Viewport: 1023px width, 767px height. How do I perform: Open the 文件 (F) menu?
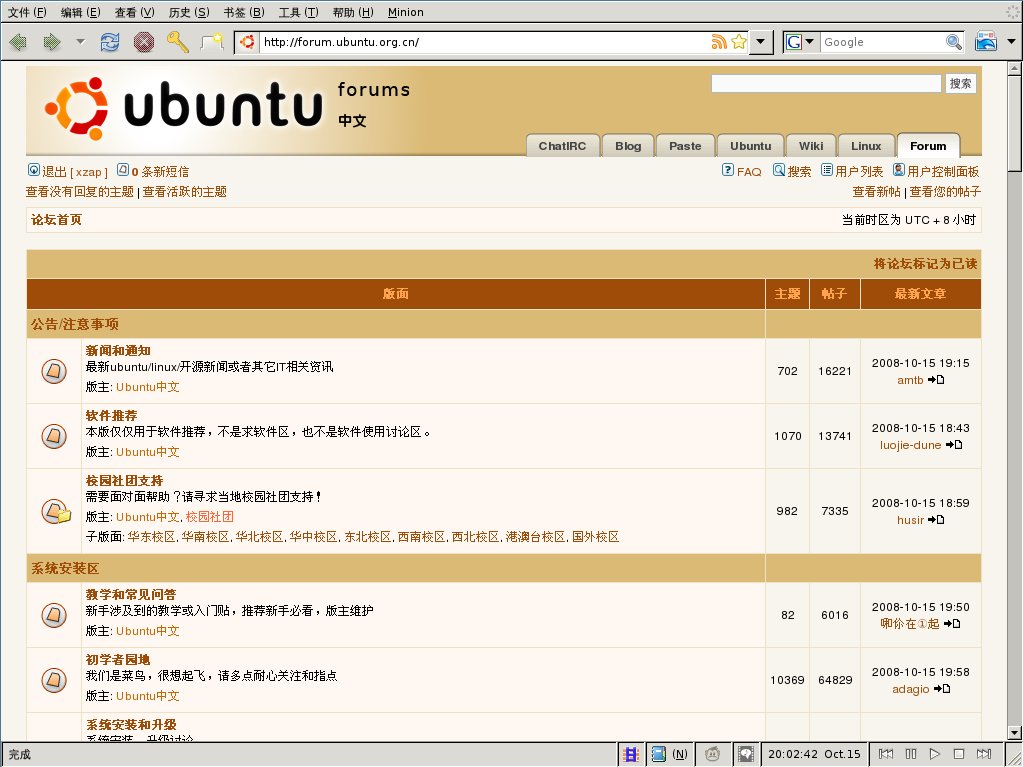(27, 12)
